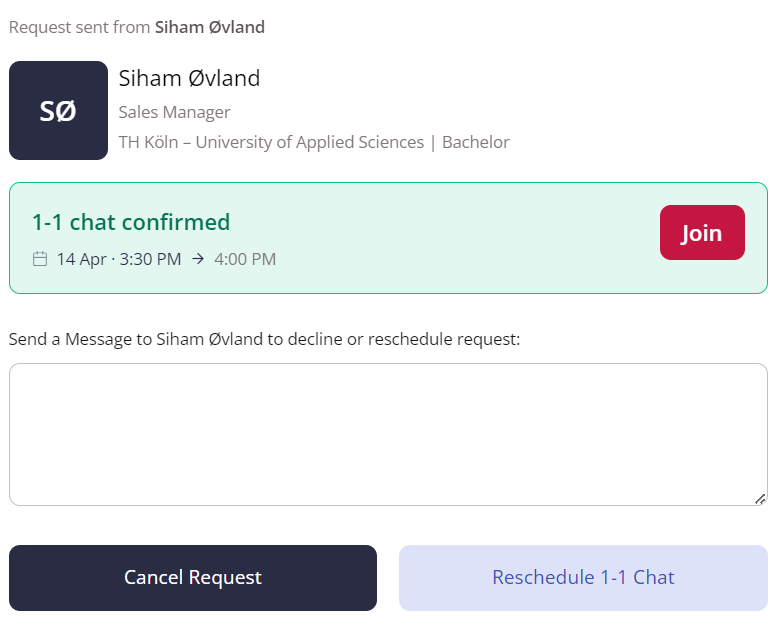Click the pipe separator before Bachelor
This screenshot has height=625, width=782.
(x=433, y=143)
